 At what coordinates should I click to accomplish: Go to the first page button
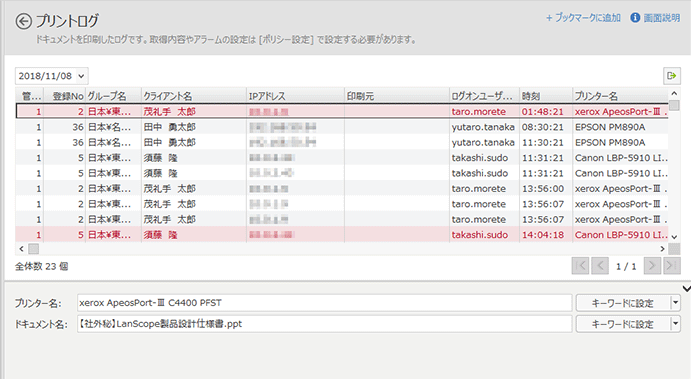[580, 266]
